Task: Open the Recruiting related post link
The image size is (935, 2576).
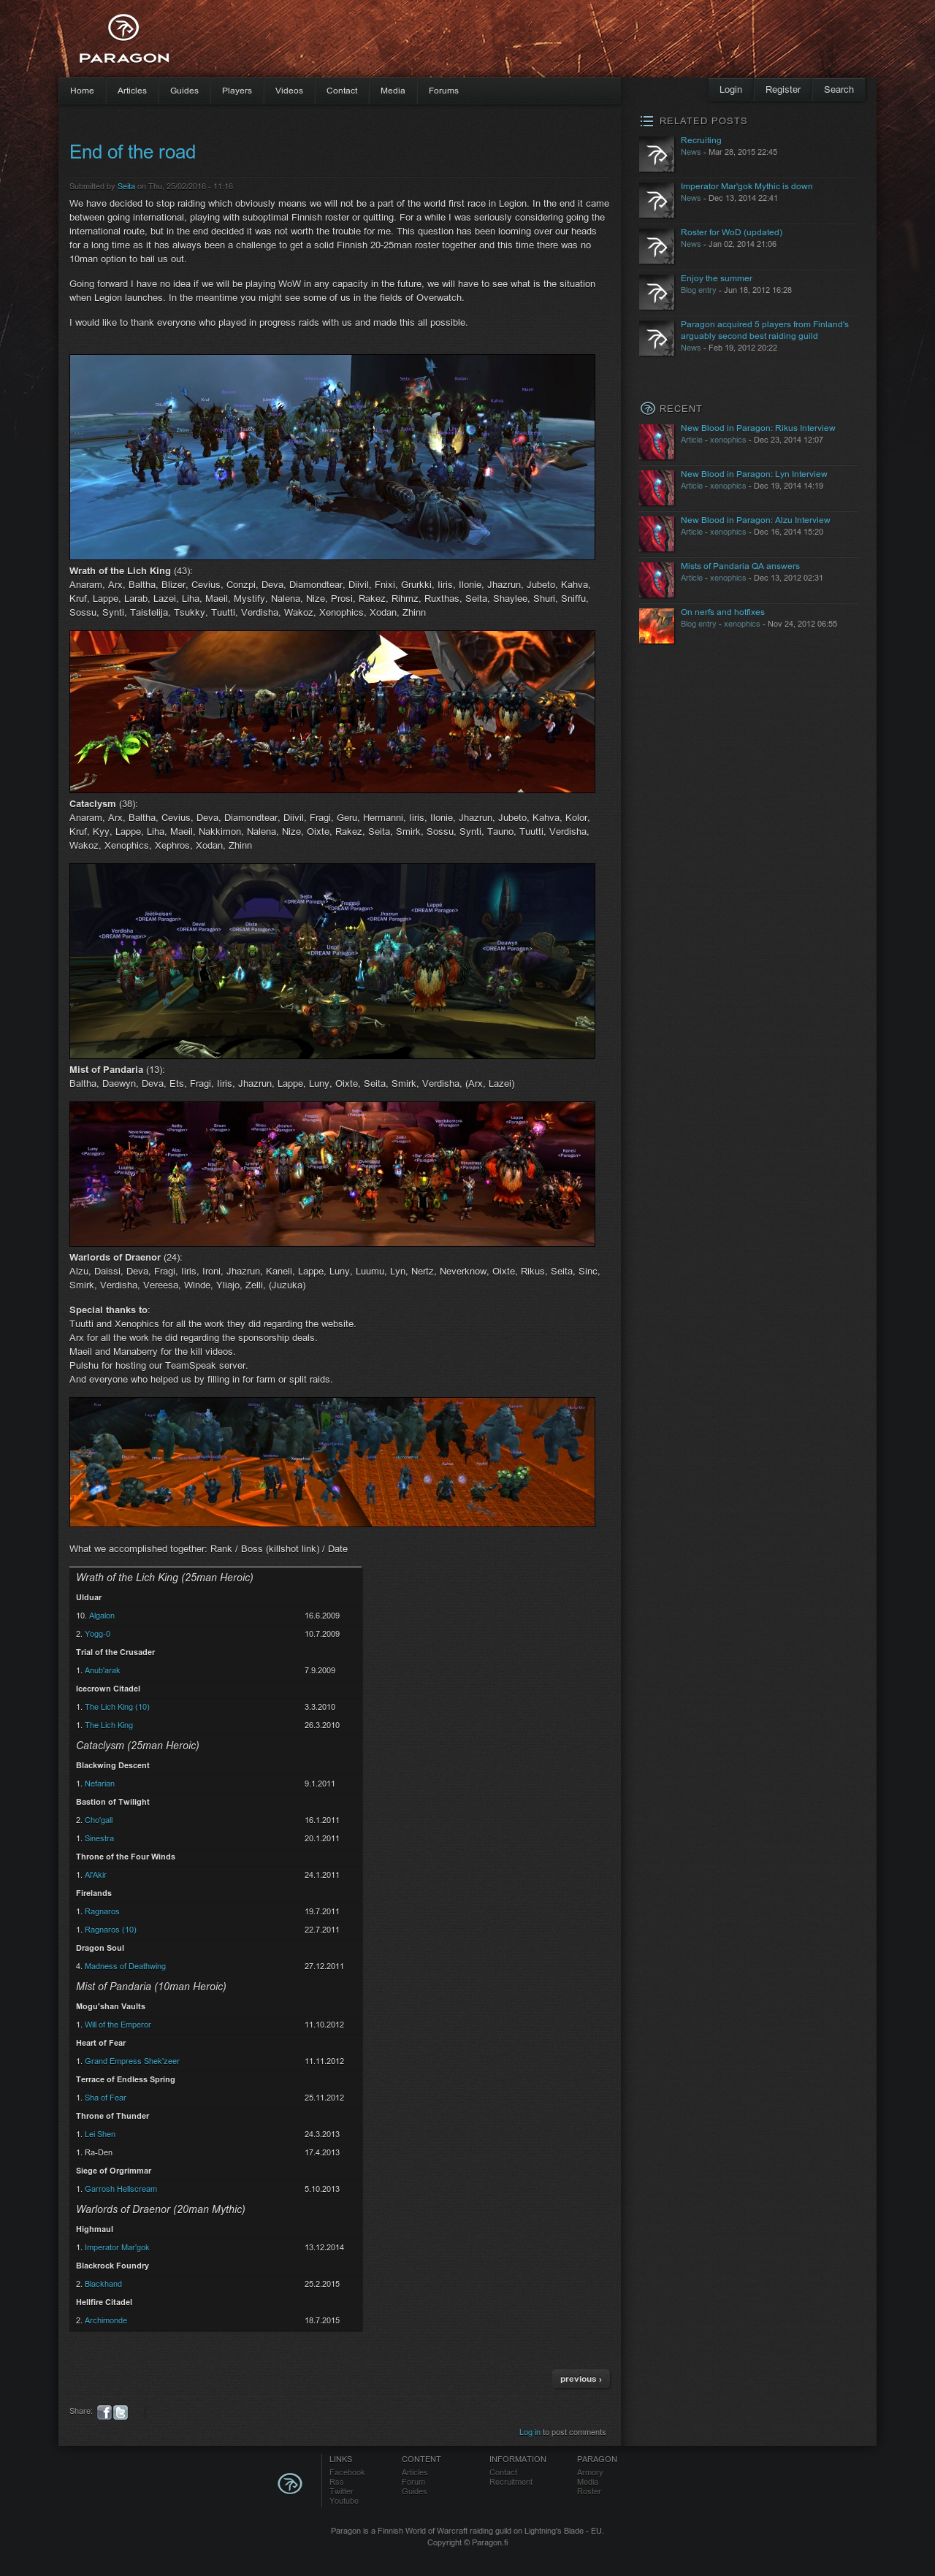Action: tap(701, 140)
